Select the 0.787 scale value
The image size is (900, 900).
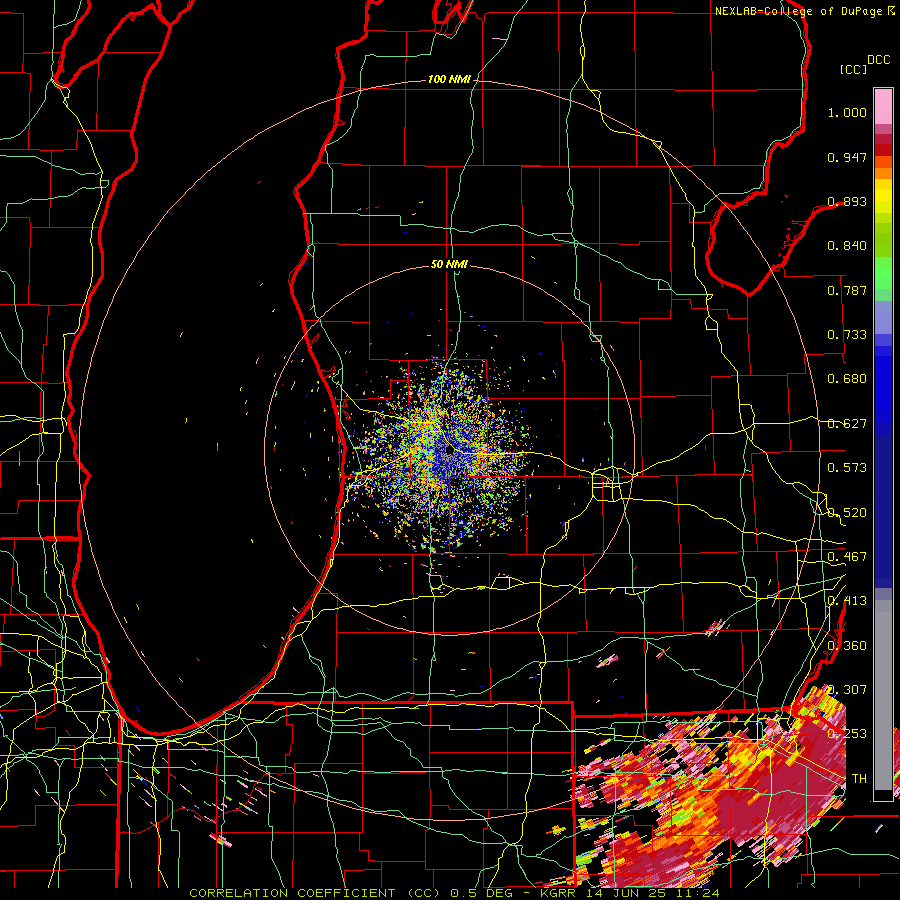pos(847,290)
